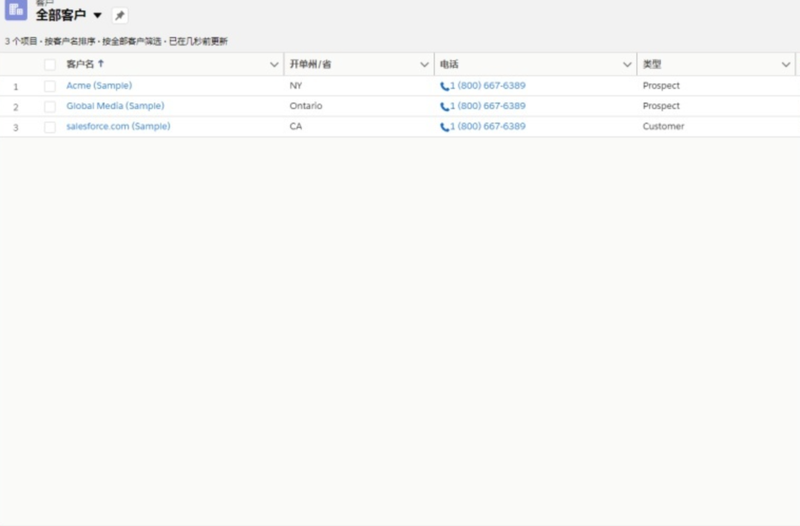Open the salesforce.com (Sample) account

118,126
